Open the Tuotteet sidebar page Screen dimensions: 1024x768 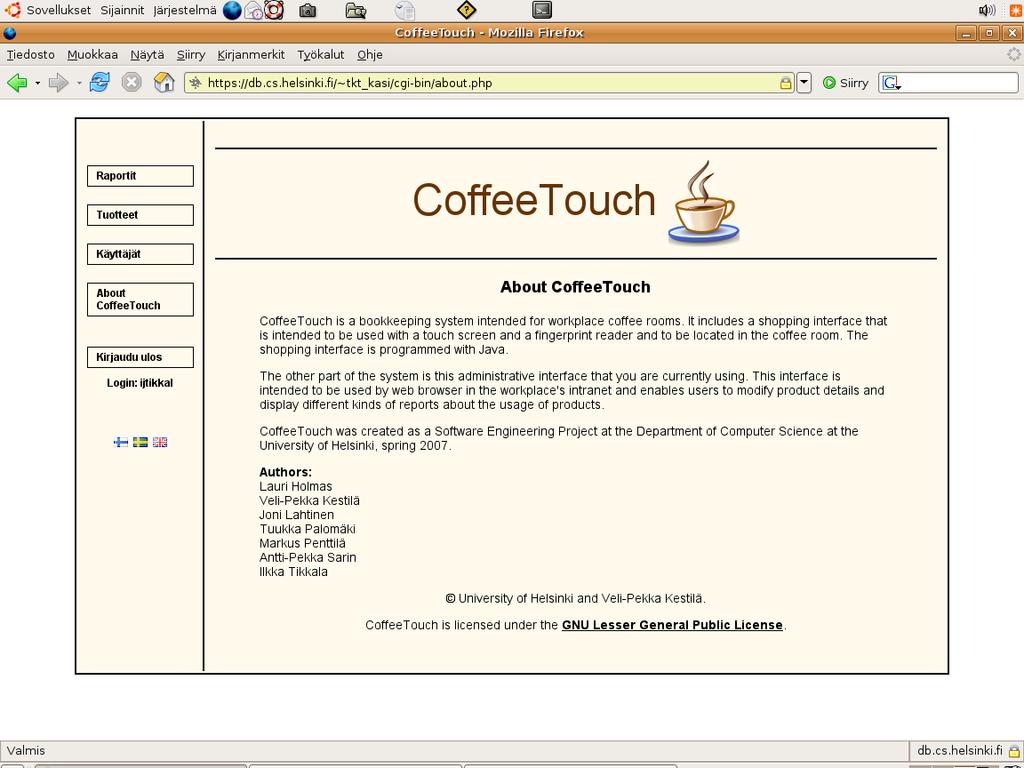[x=140, y=215]
